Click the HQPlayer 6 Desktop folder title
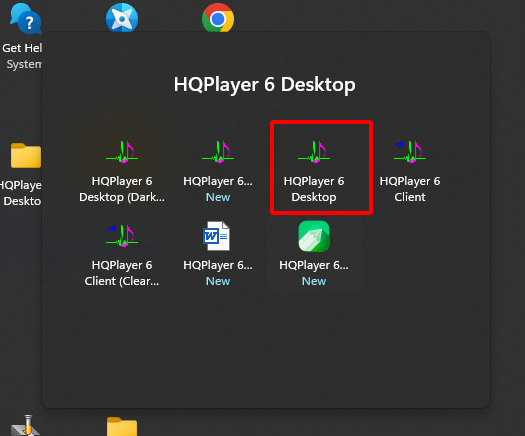This screenshot has height=436, width=525. coord(265,84)
